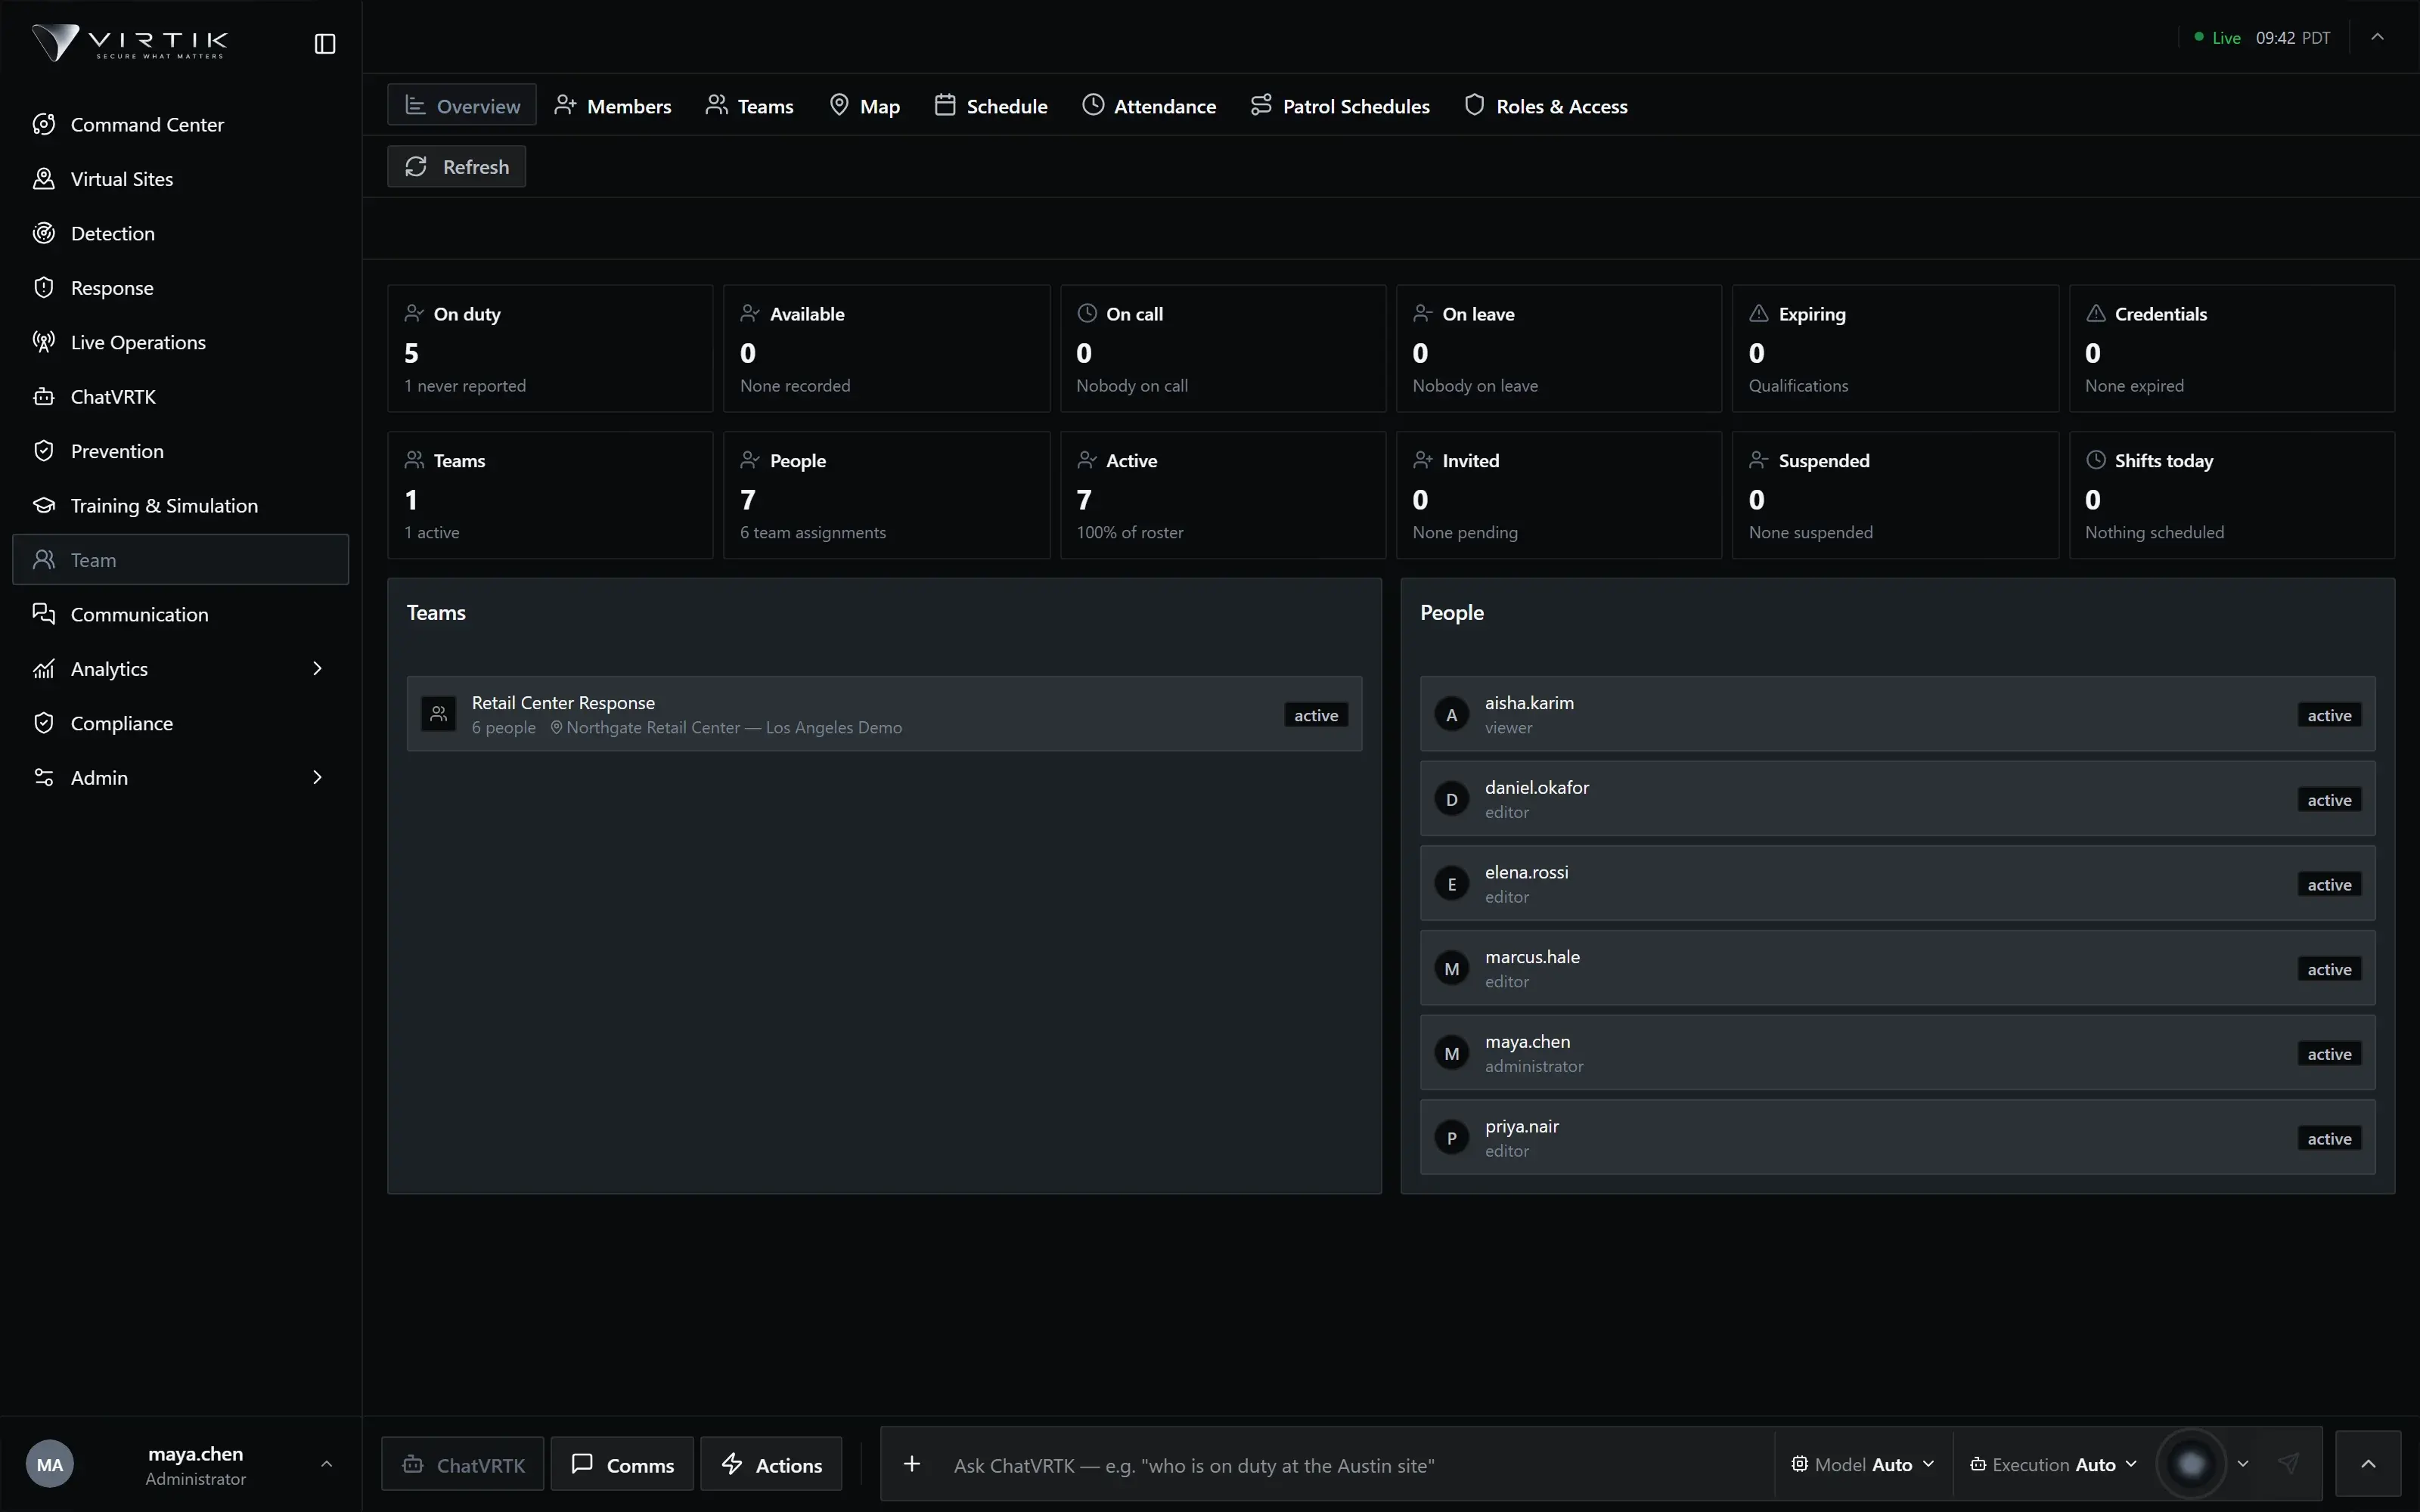Expand the chat panel chevron at bottom right
2420x1512 pixels.
click(2368, 1464)
